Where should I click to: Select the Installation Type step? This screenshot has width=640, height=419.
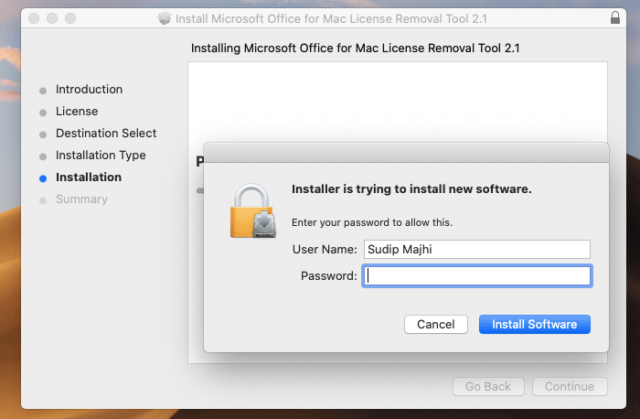point(101,155)
